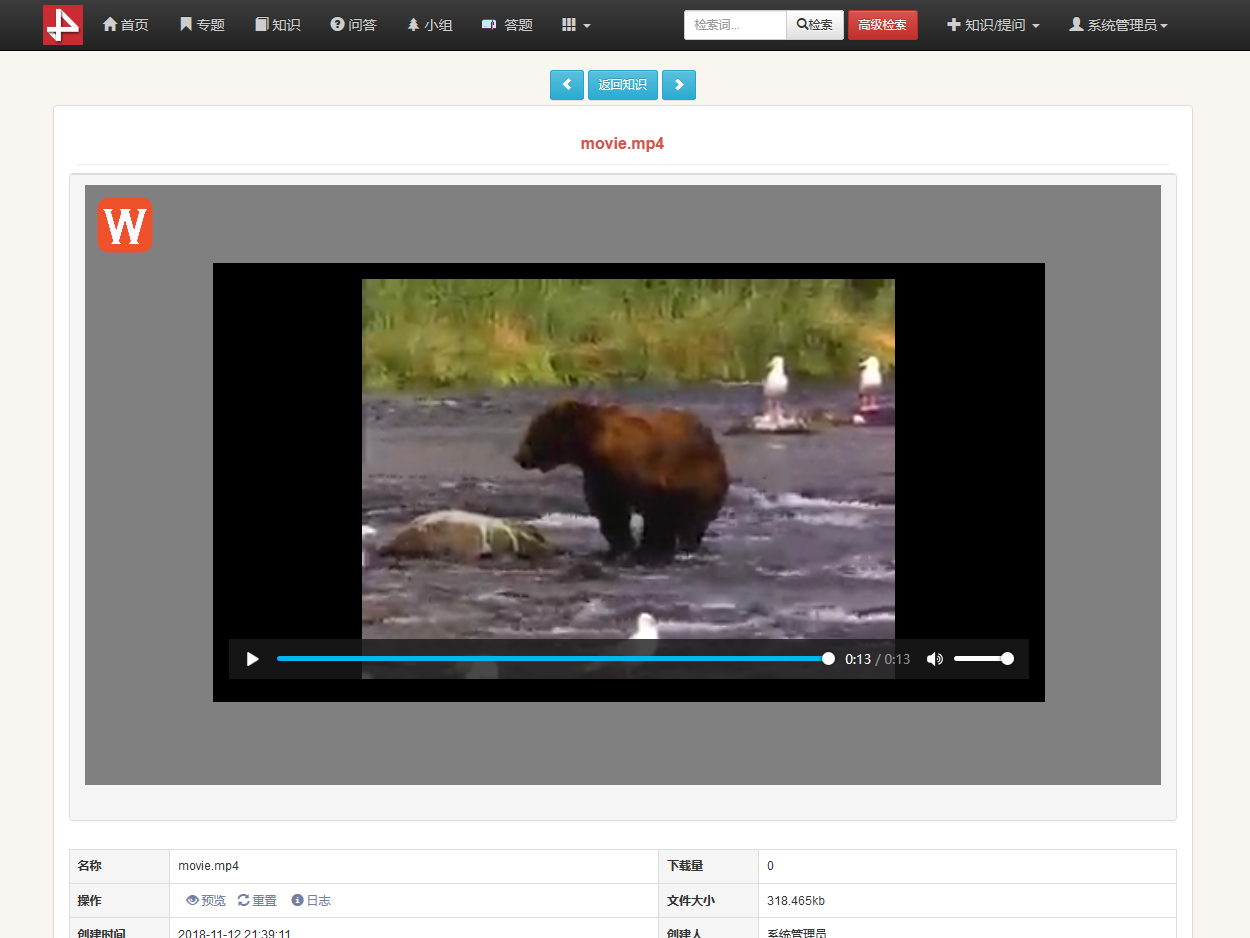Focus the 检索词 search input field

(735, 25)
